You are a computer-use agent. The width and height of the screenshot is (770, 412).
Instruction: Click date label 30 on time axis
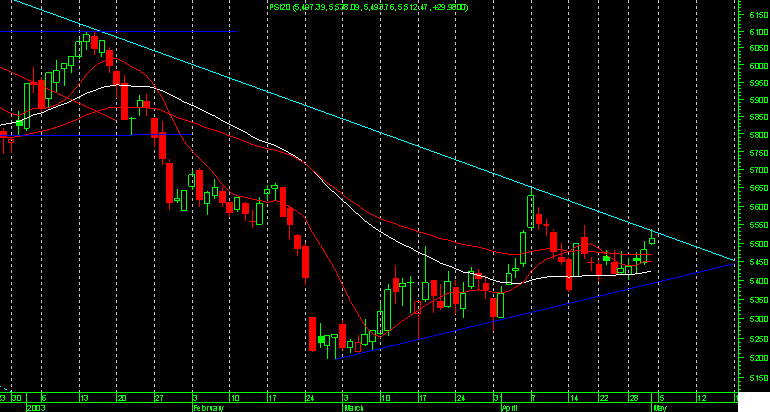17,398
